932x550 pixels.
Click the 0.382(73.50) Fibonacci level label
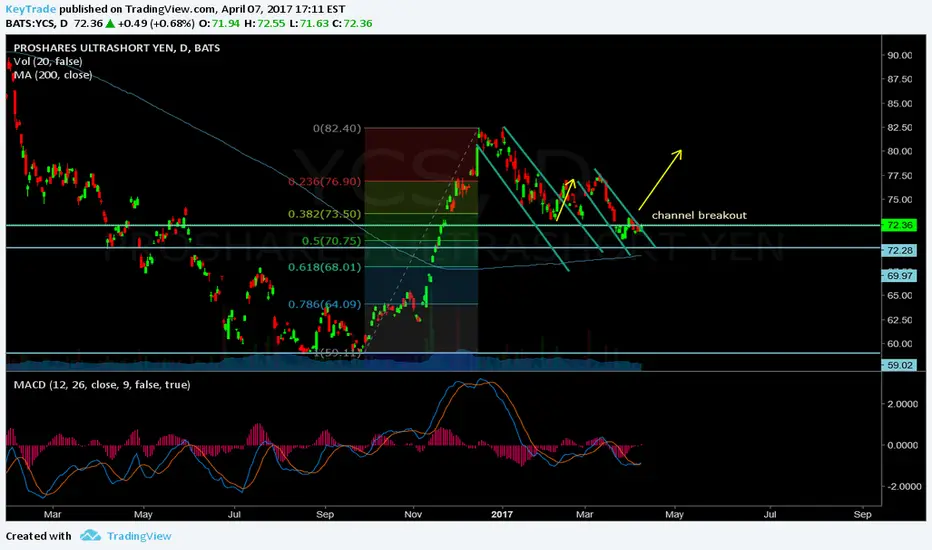[x=325, y=214]
